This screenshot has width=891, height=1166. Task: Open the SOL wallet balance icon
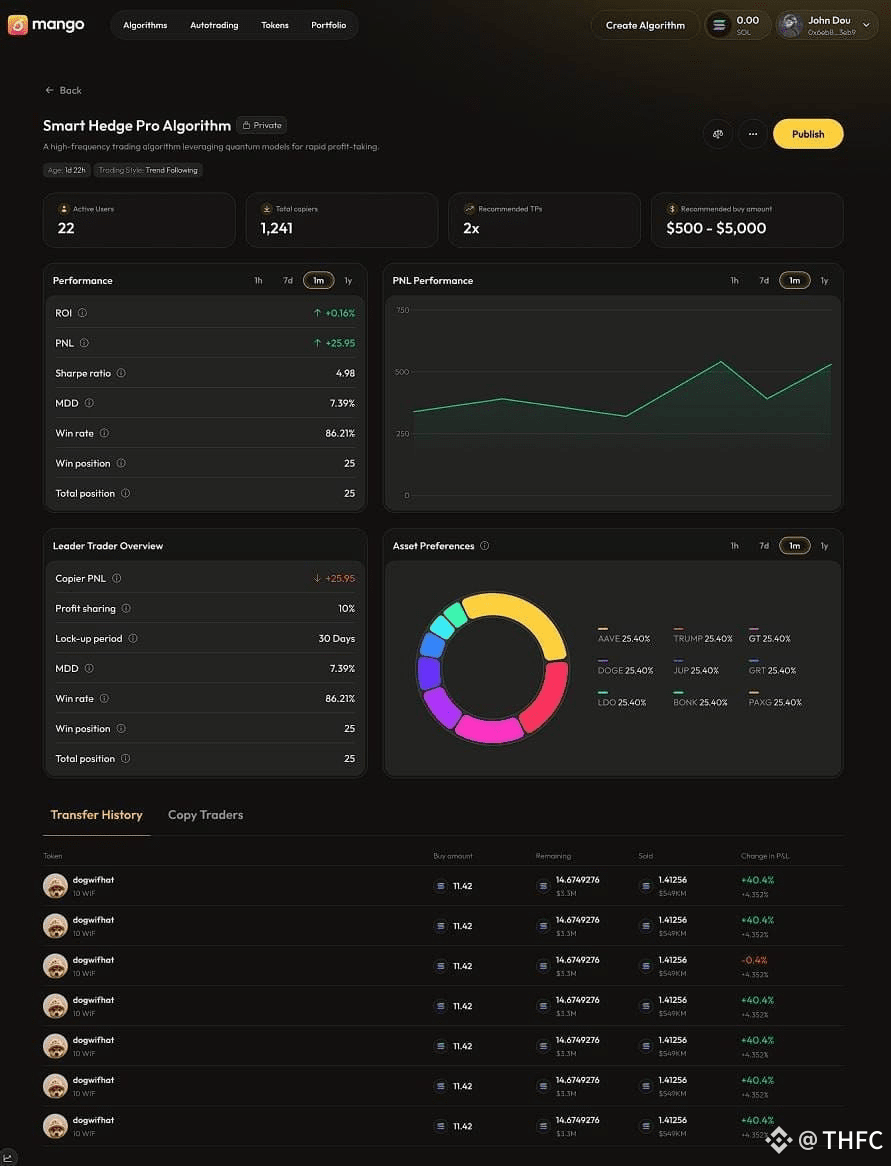(718, 25)
